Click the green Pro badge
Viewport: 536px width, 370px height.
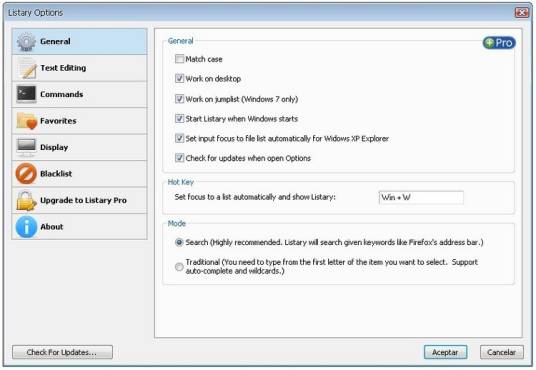(x=499, y=43)
